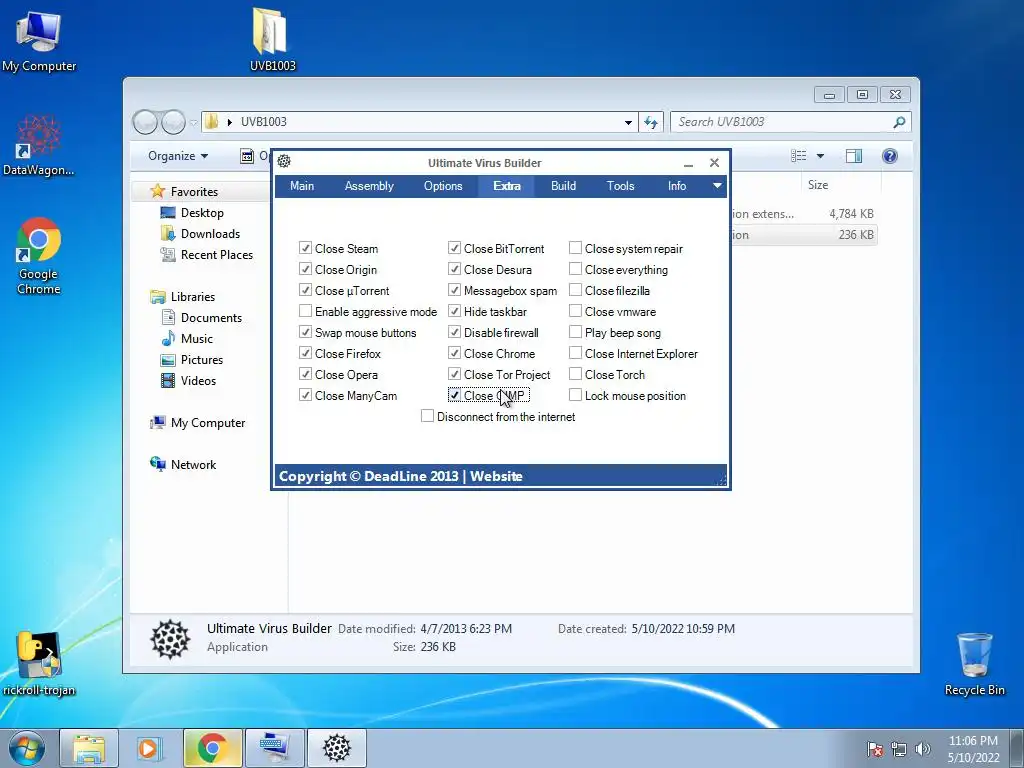Open My Computer desktop icon
The width and height of the screenshot is (1024, 768).
[x=39, y=41]
